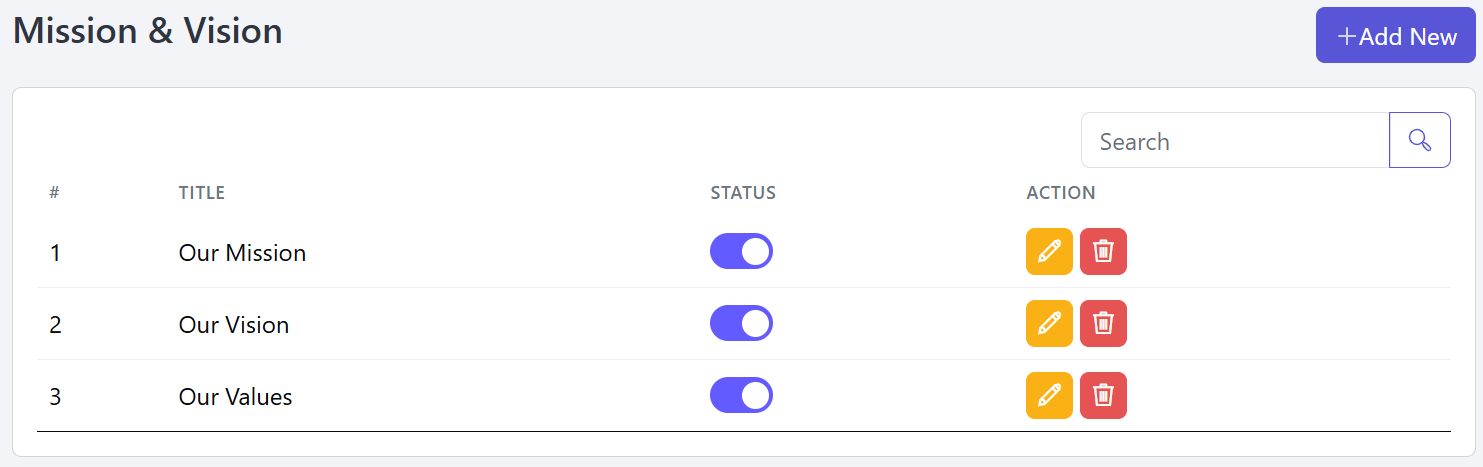Edit the Our Mission entry
The image size is (1483, 467).
pyautogui.click(x=1049, y=251)
